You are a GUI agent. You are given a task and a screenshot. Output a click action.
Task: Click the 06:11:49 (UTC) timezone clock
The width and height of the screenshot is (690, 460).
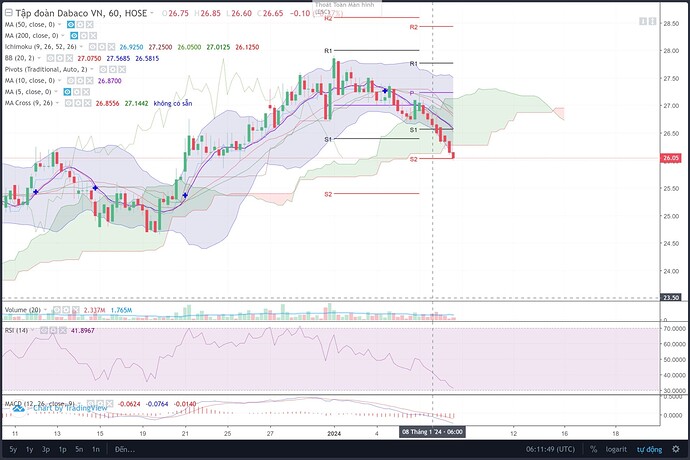(x=550, y=449)
